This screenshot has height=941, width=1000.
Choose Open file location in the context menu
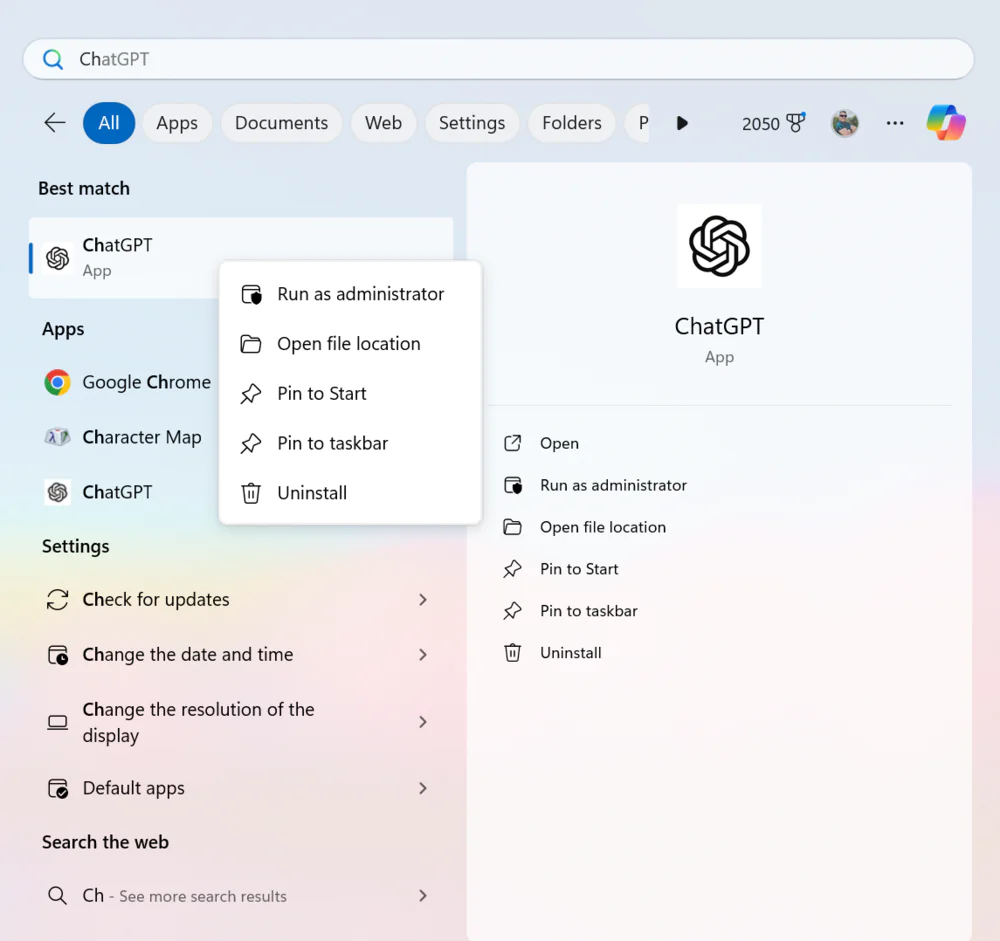point(350,344)
